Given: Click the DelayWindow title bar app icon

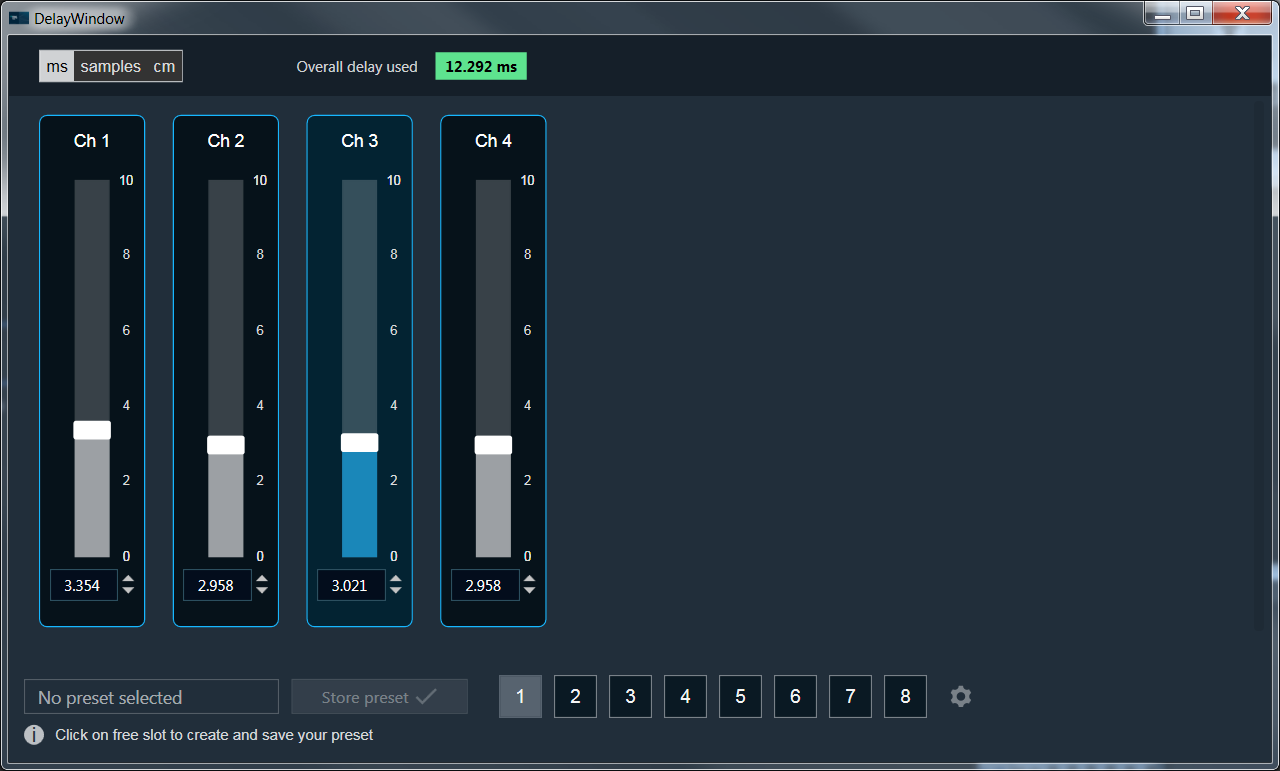Looking at the screenshot, I should click(19, 18).
